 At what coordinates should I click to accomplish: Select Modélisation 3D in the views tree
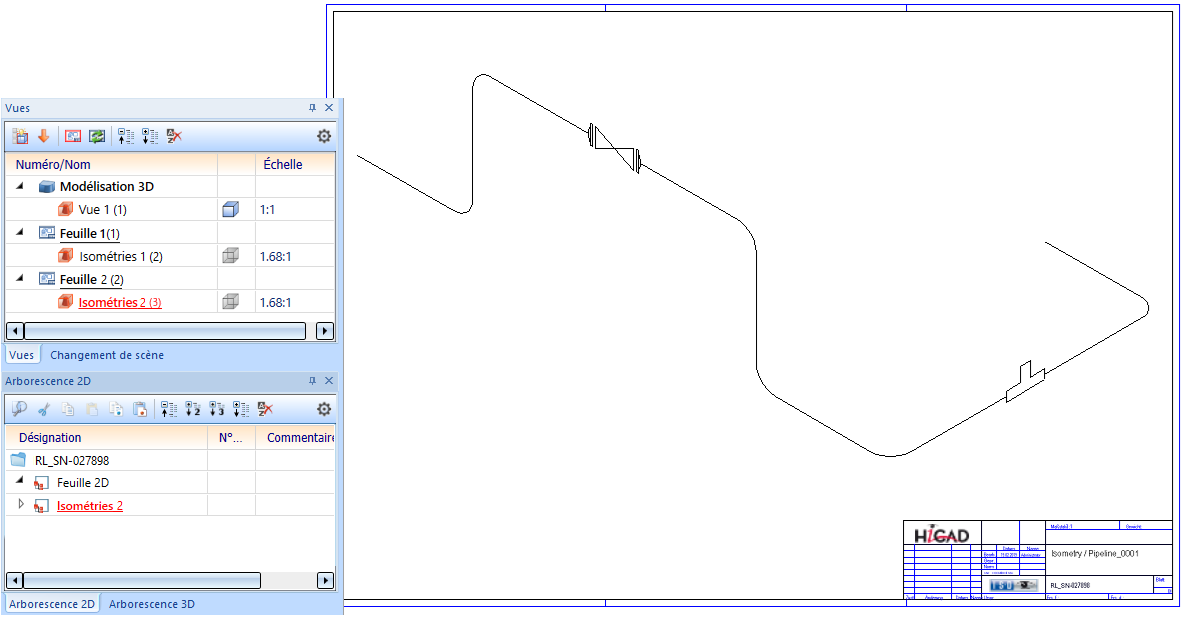pyautogui.click(x=107, y=187)
